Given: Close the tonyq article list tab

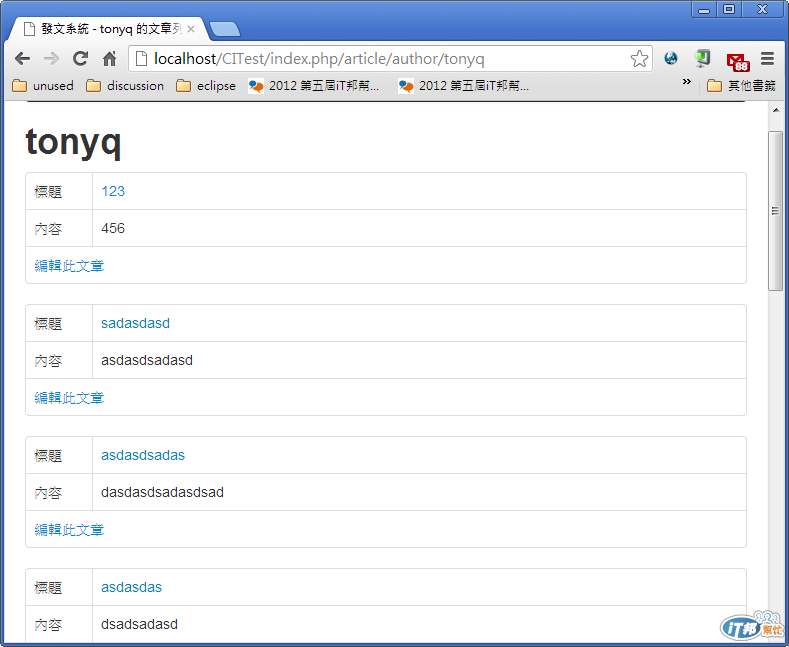Looking at the screenshot, I should pos(191,29).
